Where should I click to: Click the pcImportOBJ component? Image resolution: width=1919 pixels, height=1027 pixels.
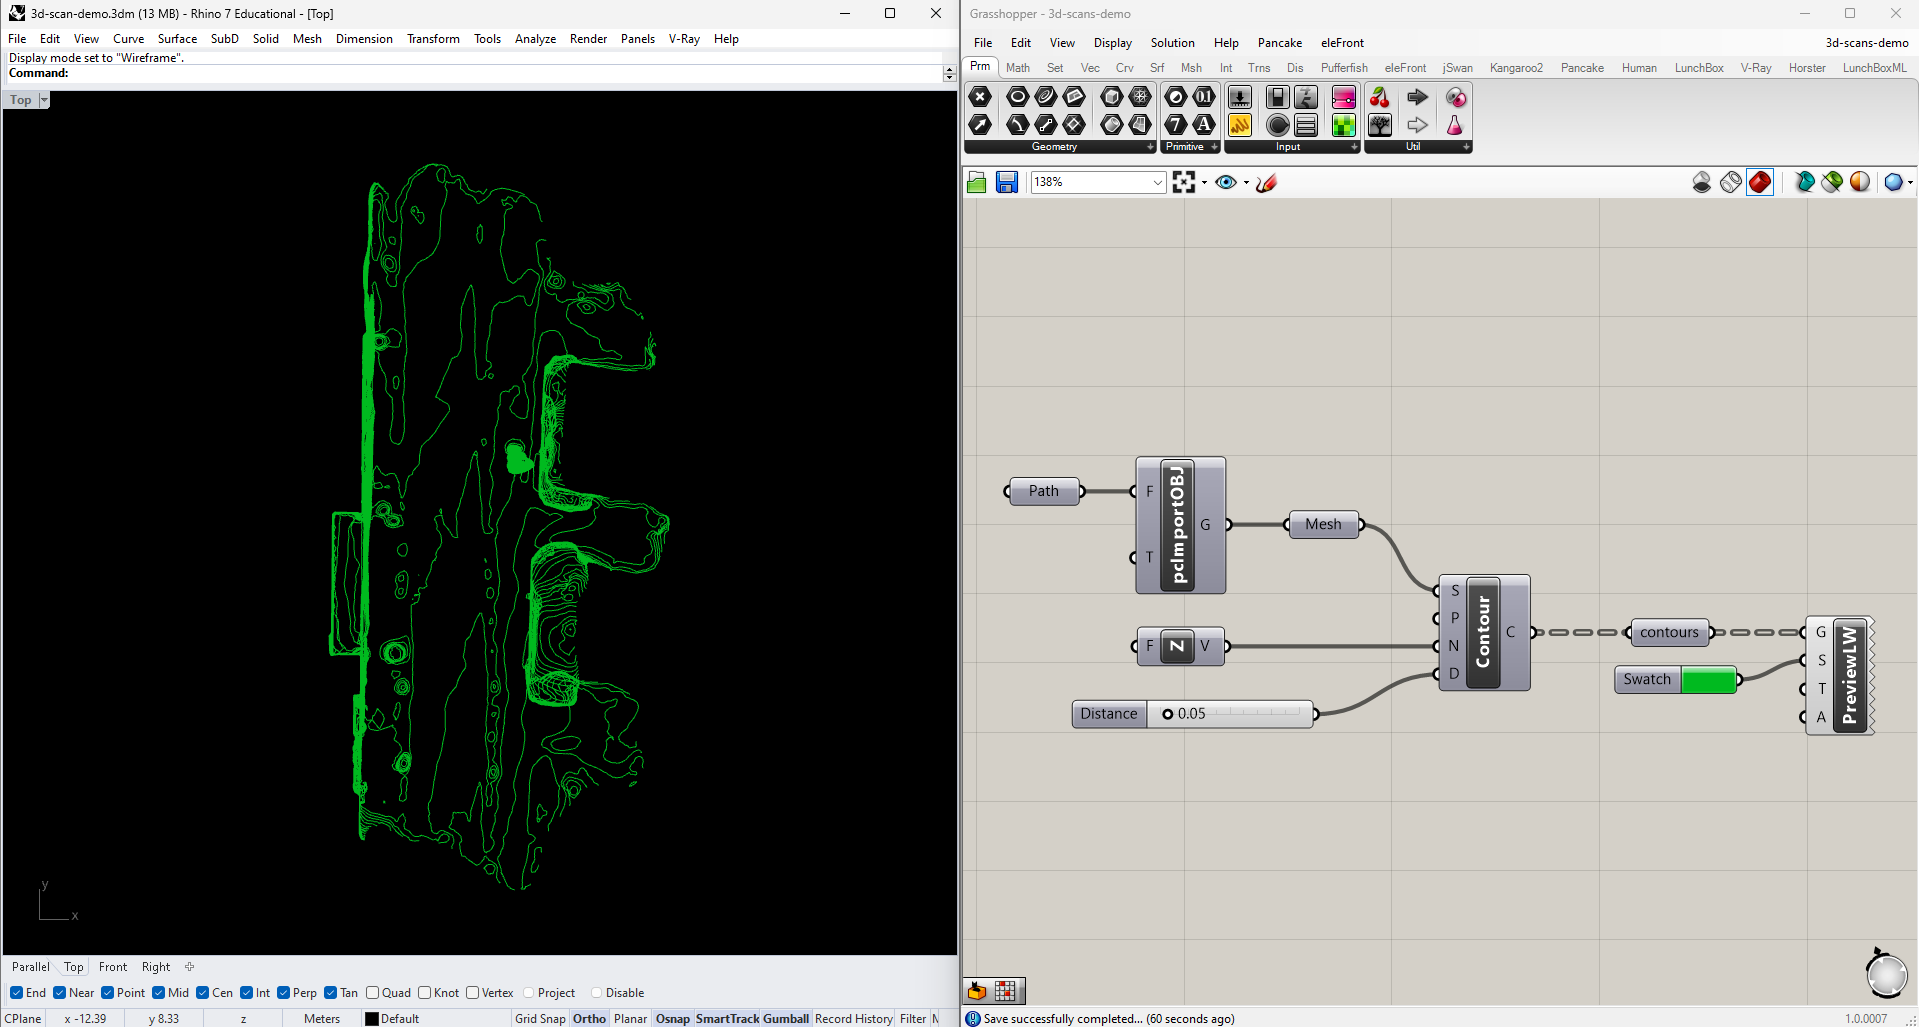1178,525
